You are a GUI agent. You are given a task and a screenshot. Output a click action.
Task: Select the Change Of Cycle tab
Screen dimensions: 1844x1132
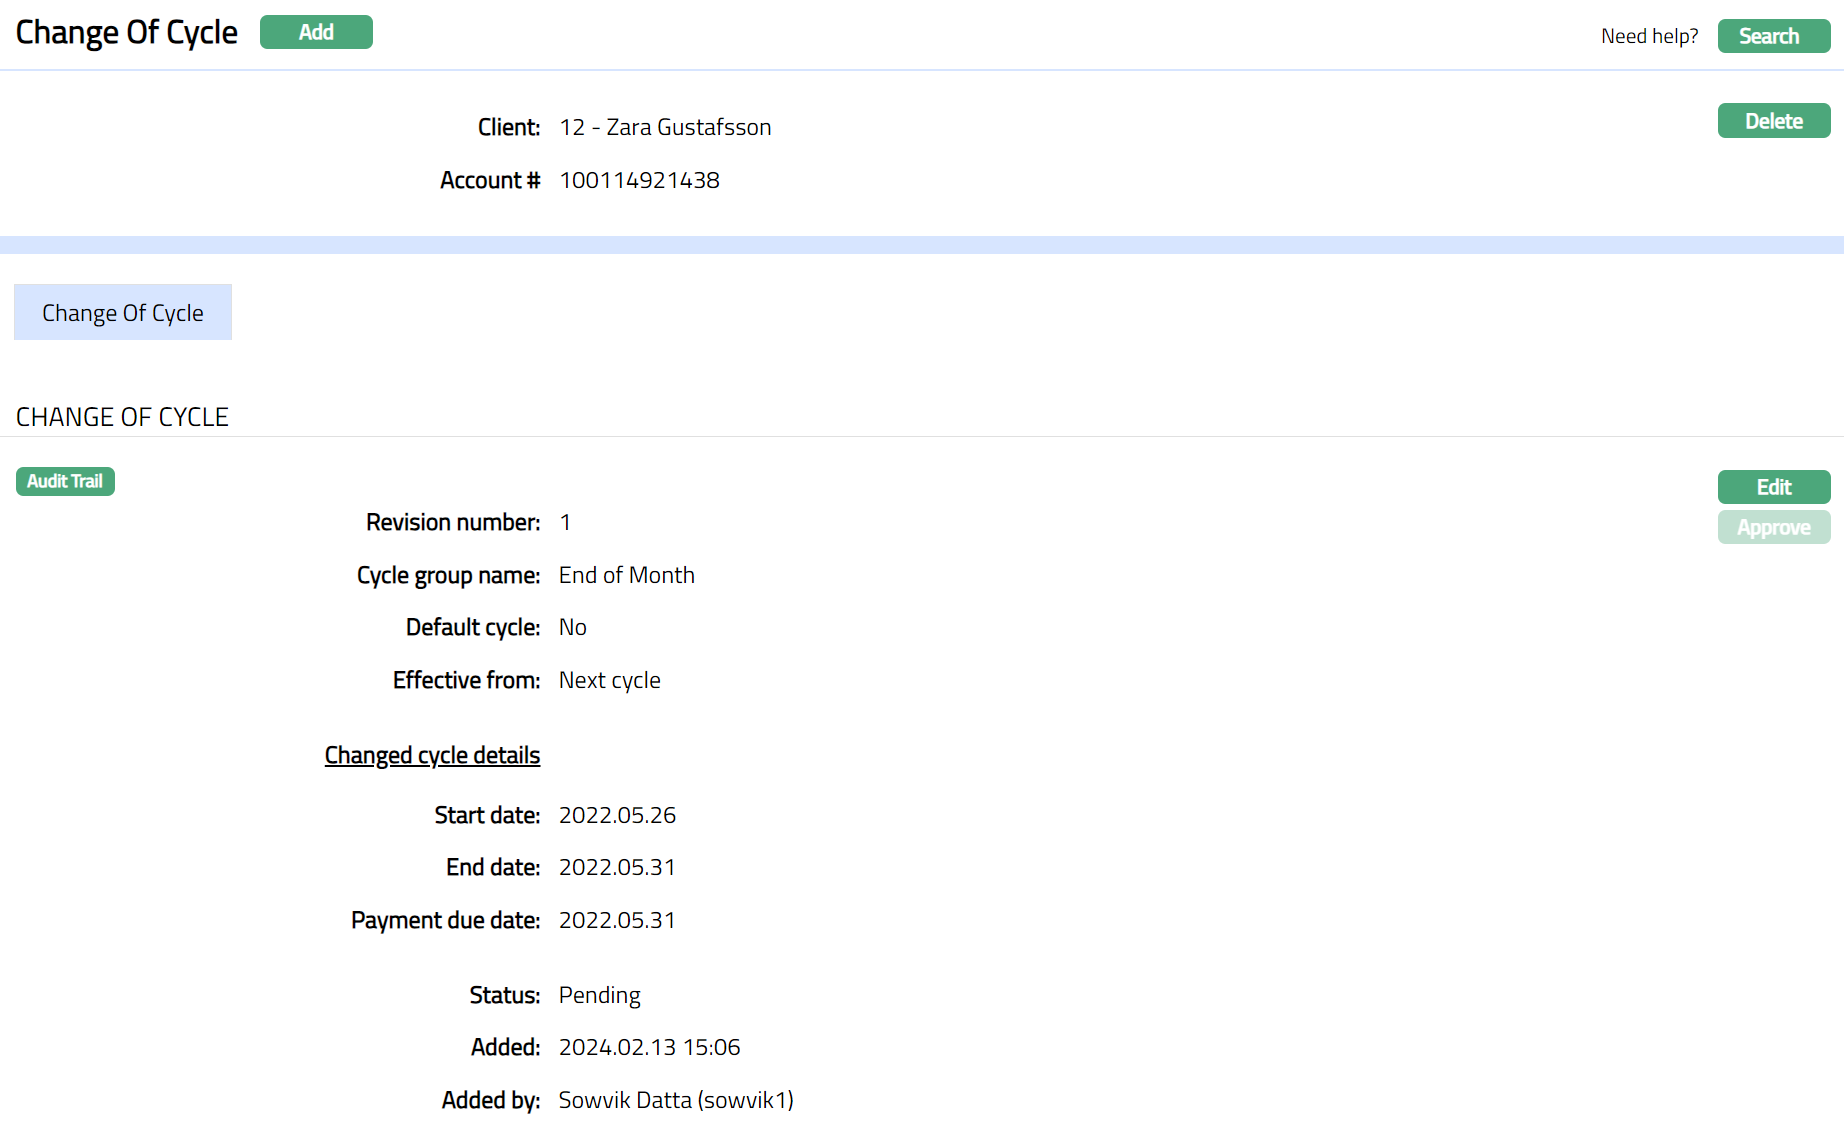pyautogui.click(x=123, y=313)
